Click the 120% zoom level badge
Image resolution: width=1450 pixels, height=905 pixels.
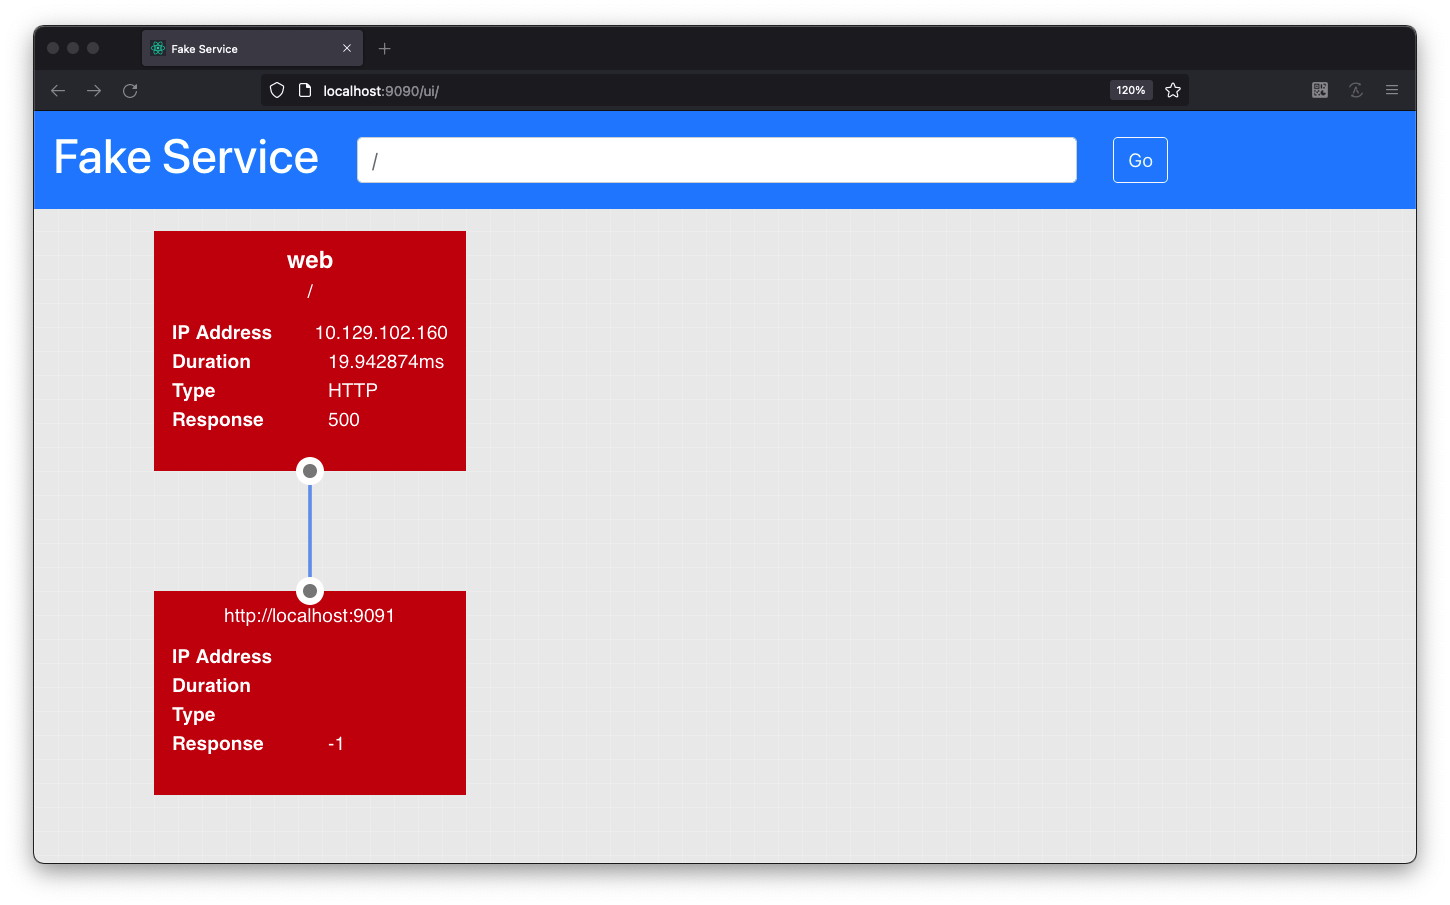1130,91
